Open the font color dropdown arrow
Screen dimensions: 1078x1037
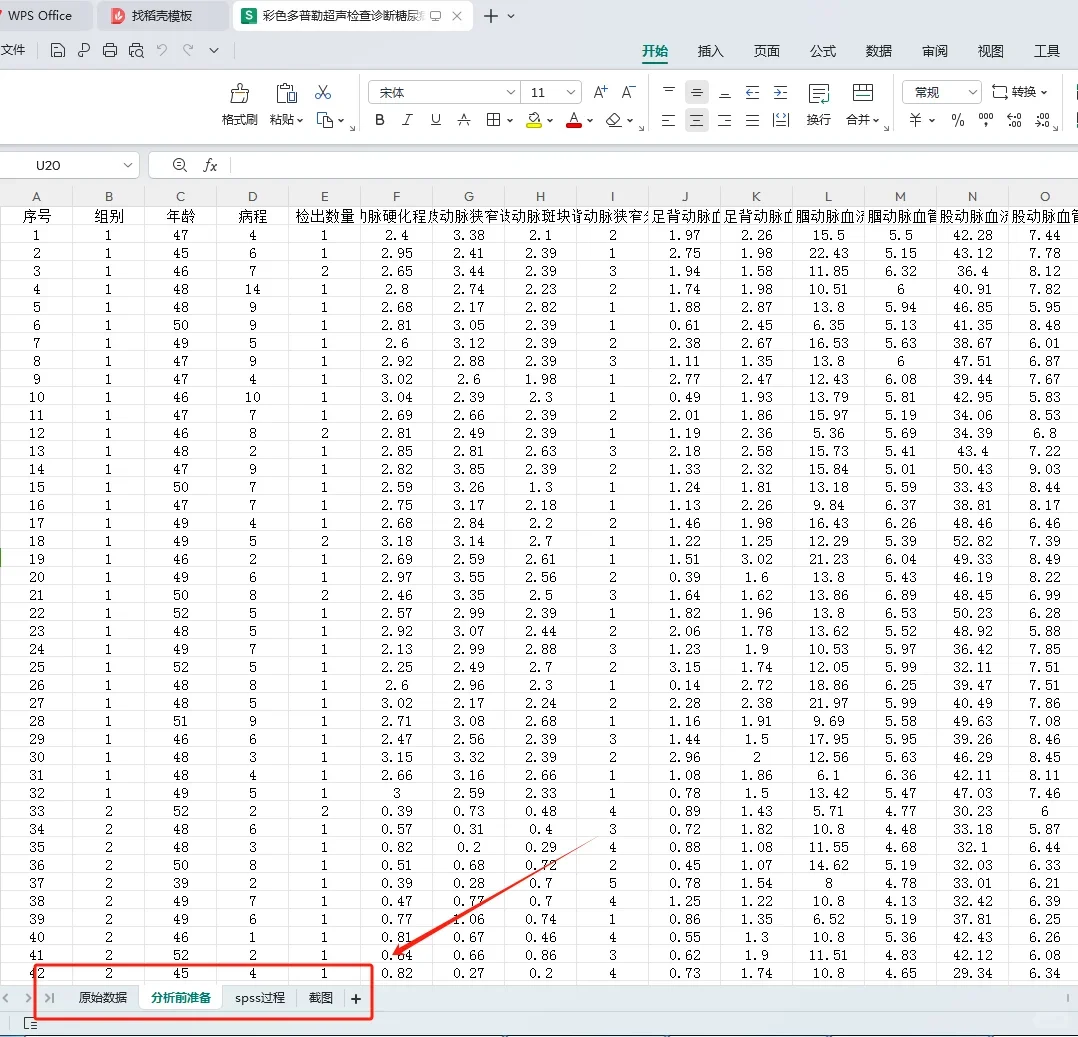[590, 120]
